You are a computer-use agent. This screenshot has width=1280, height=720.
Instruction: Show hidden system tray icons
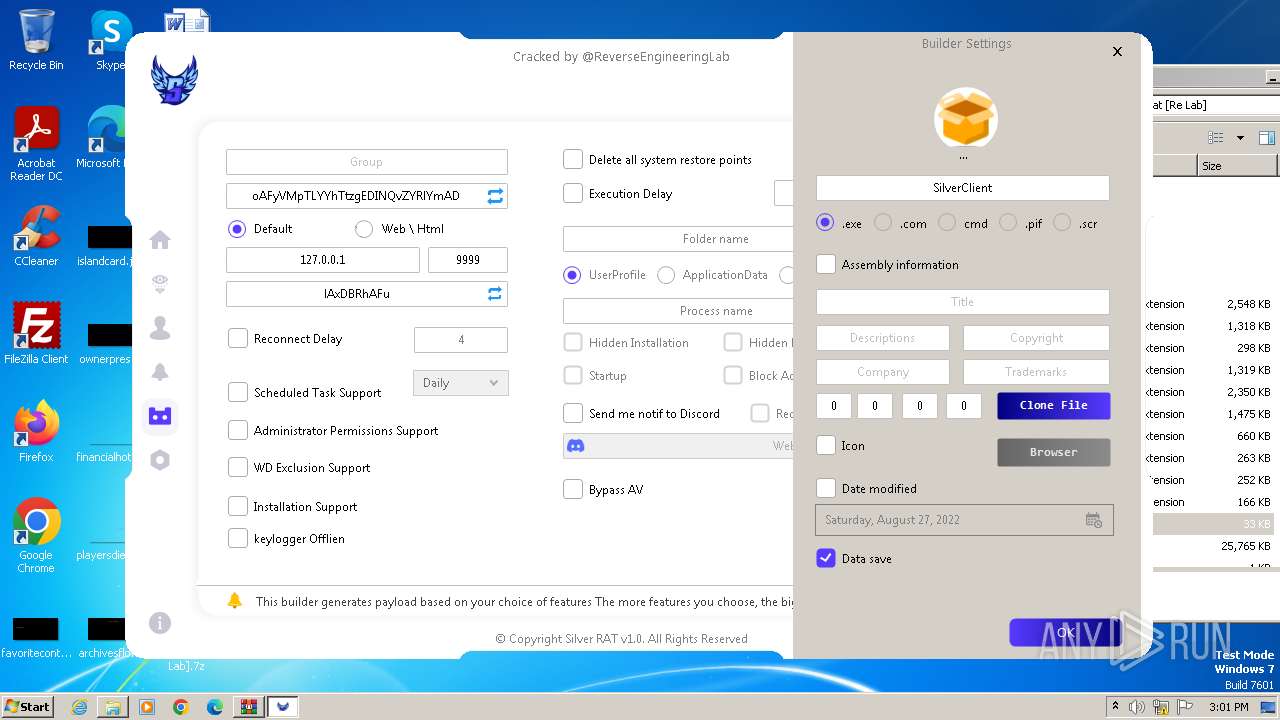(1115, 707)
